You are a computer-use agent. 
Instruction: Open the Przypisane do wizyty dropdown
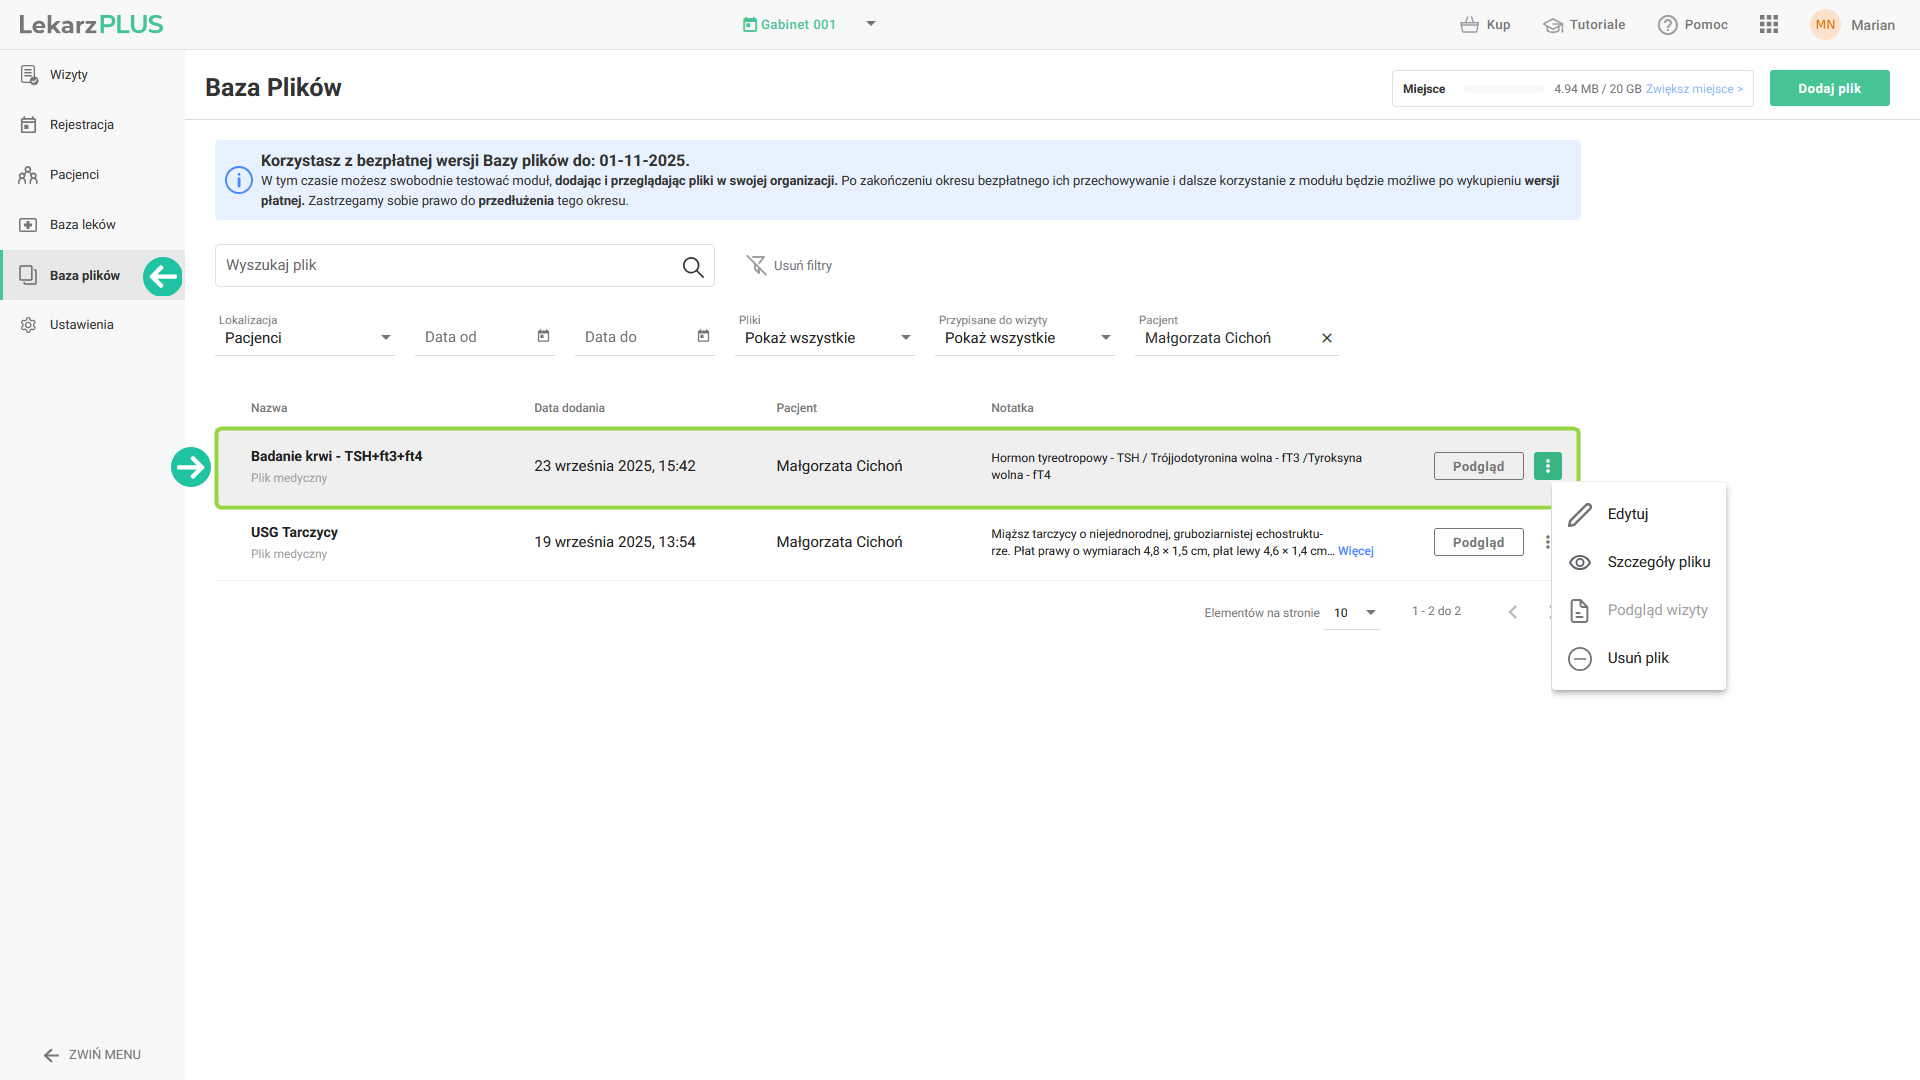tap(1105, 338)
